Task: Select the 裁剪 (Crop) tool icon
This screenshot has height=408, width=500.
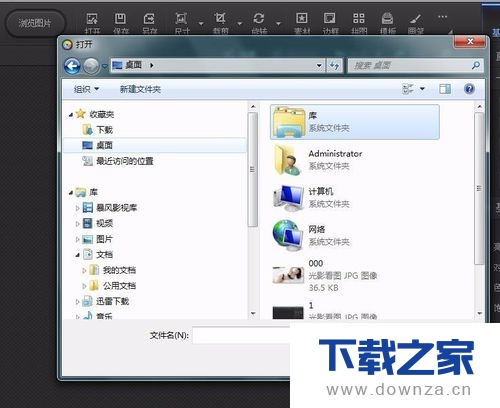Action: (220, 18)
